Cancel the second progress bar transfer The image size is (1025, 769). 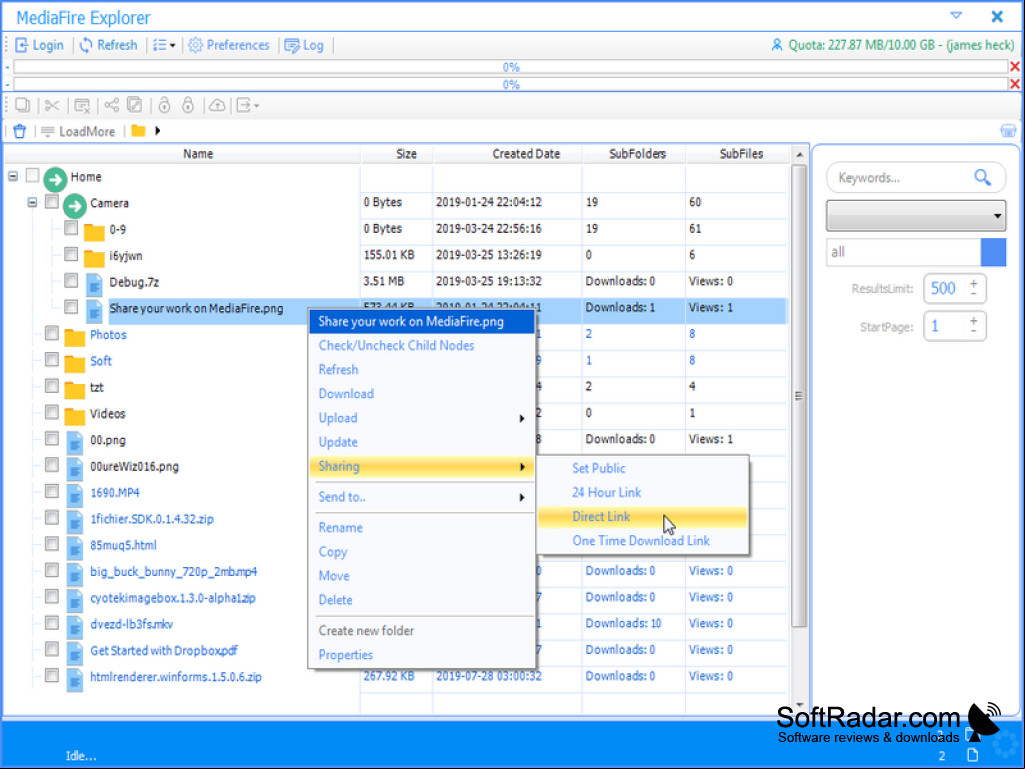point(1015,84)
